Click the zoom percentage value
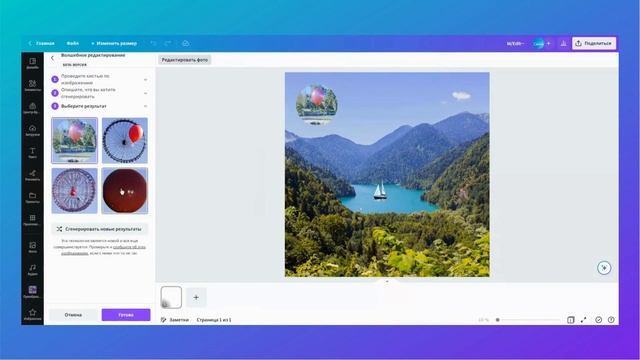Image resolution: width=640 pixels, height=360 pixels. [483, 320]
